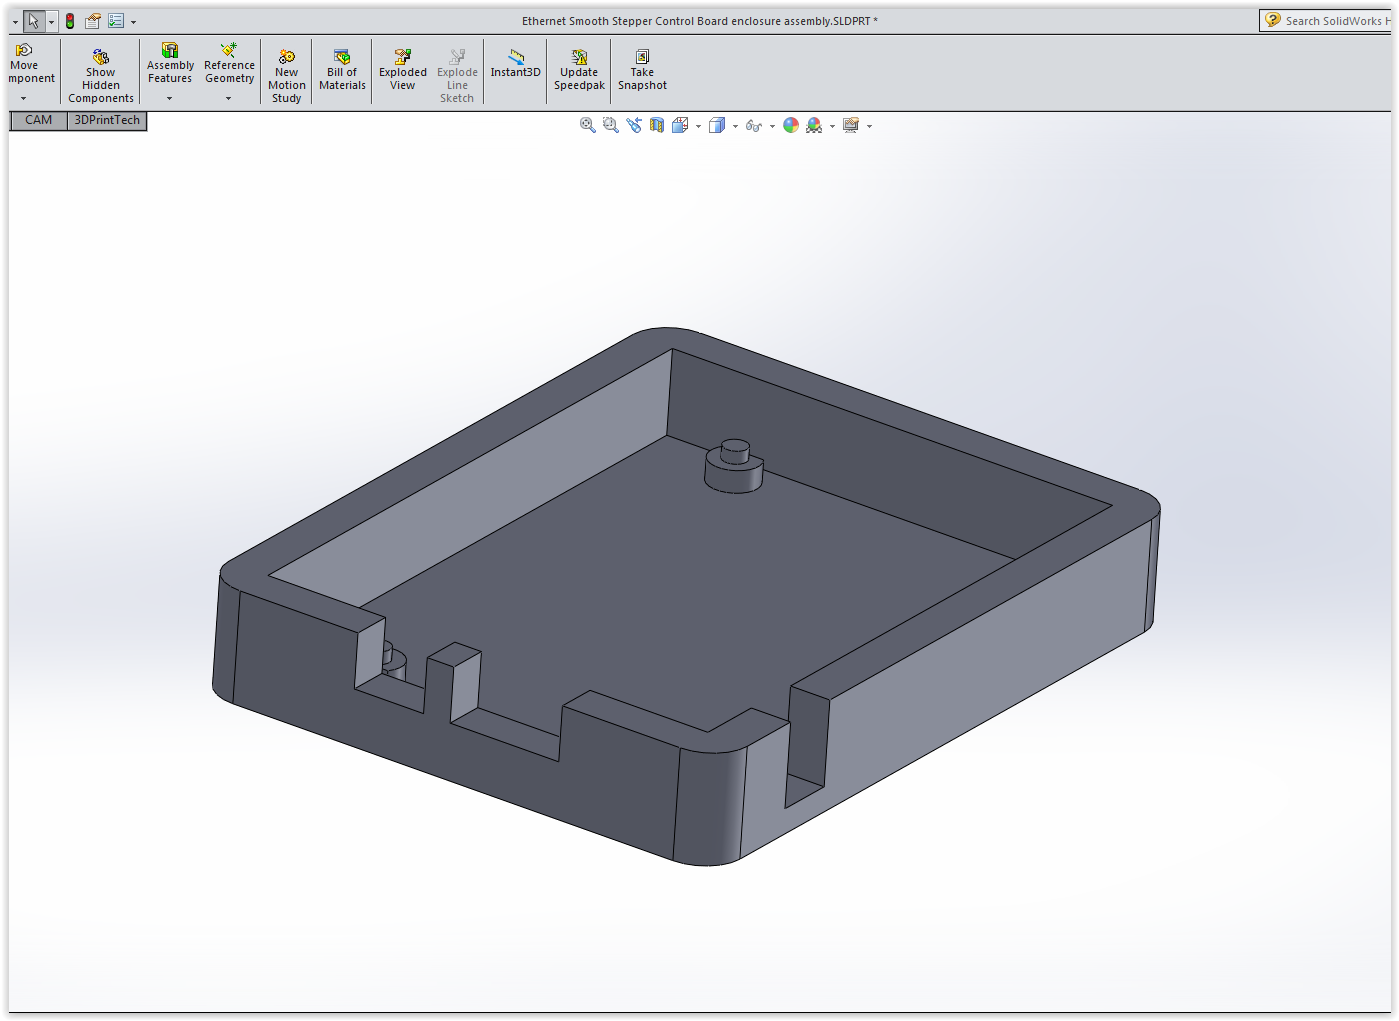Expand the View Orientation dropdown arrow
1399x1021 pixels.
coord(698,126)
